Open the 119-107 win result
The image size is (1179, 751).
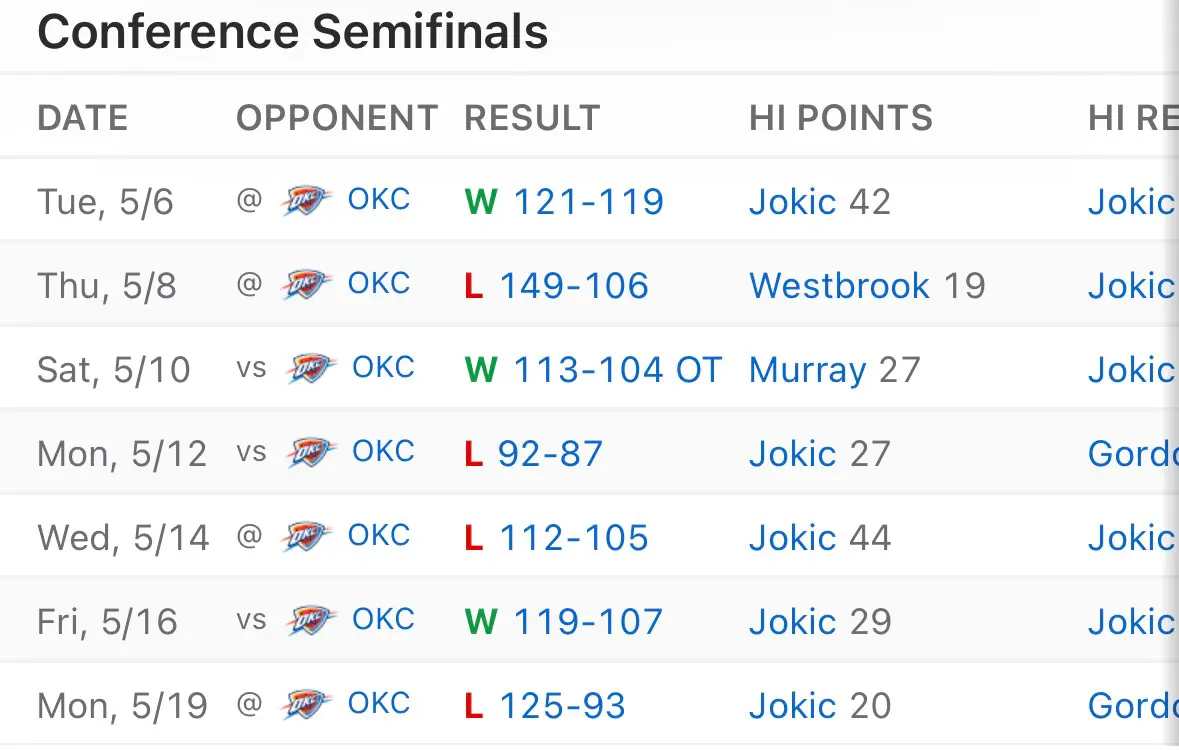click(x=588, y=622)
